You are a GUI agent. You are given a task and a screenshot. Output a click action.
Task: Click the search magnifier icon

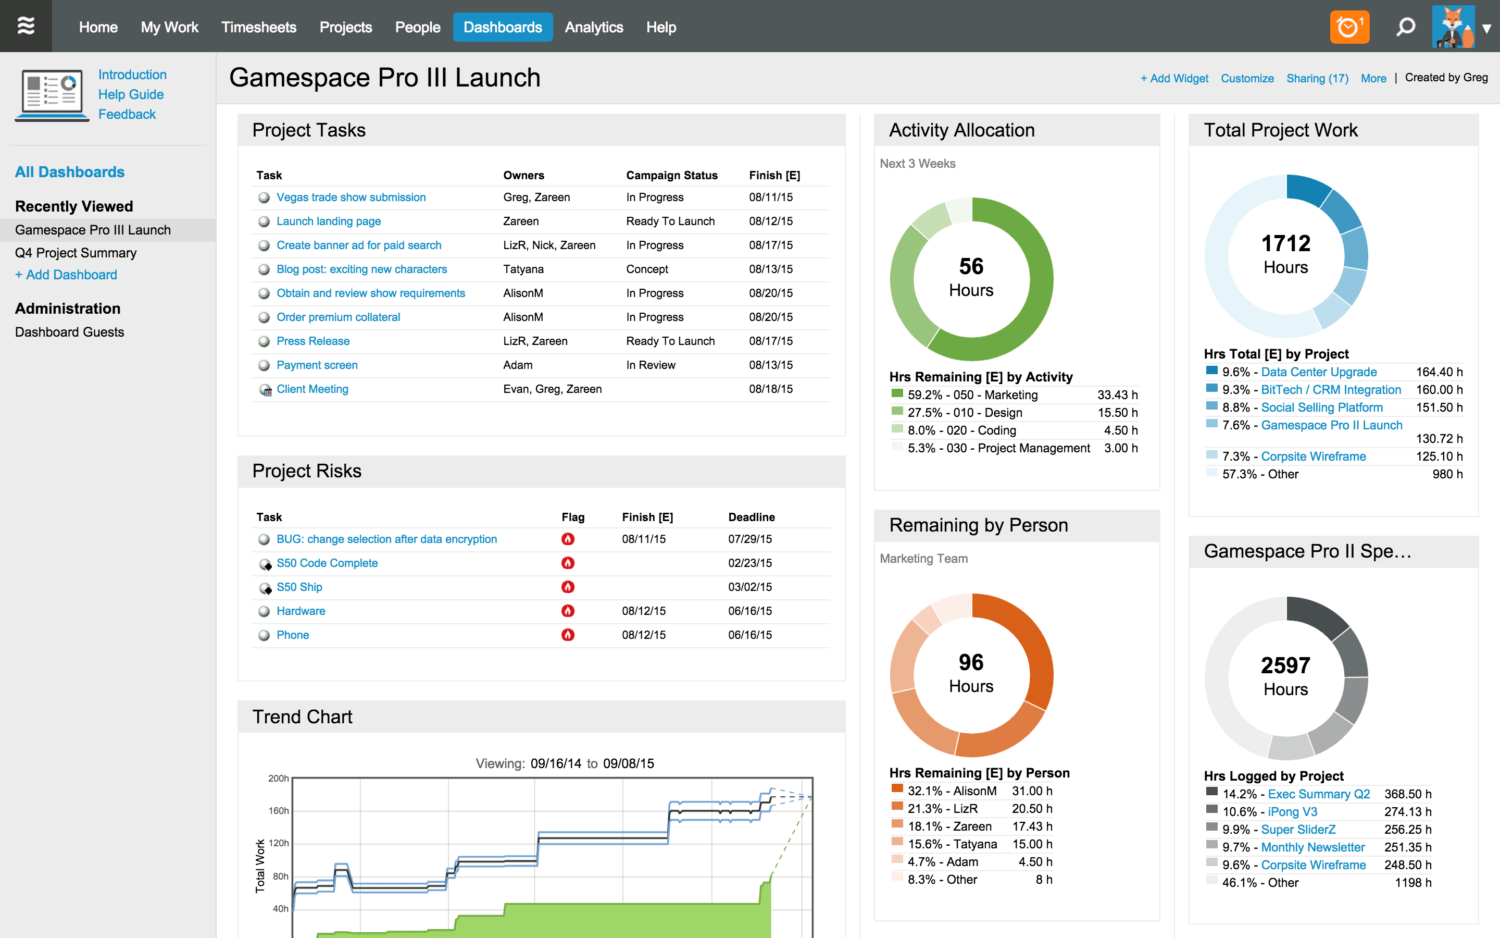[x=1405, y=27]
